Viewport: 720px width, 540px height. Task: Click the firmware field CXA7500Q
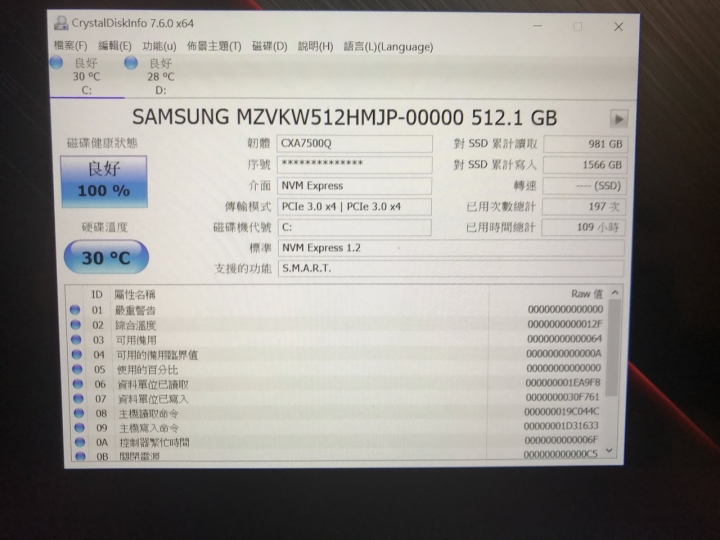coord(354,143)
